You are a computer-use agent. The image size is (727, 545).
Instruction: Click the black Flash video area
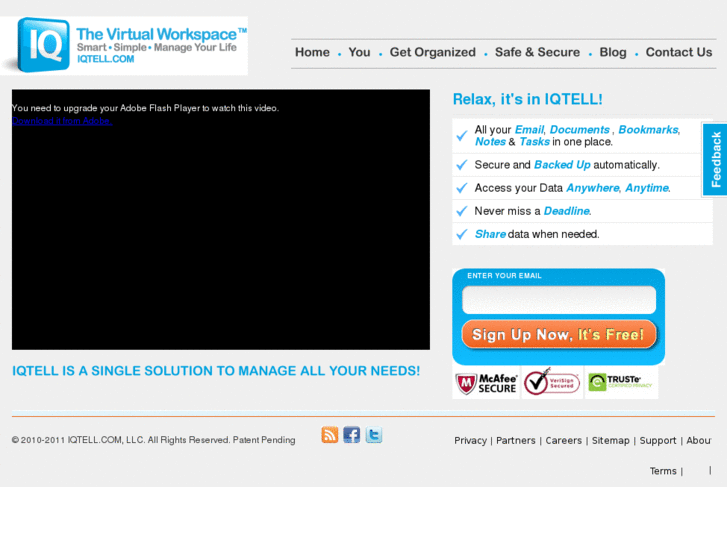tap(221, 219)
